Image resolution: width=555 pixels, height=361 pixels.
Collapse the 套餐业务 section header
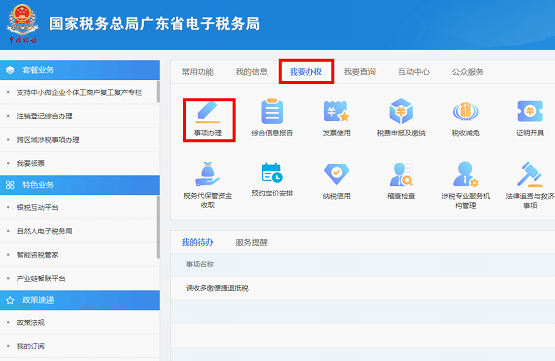(x=80, y=70)
